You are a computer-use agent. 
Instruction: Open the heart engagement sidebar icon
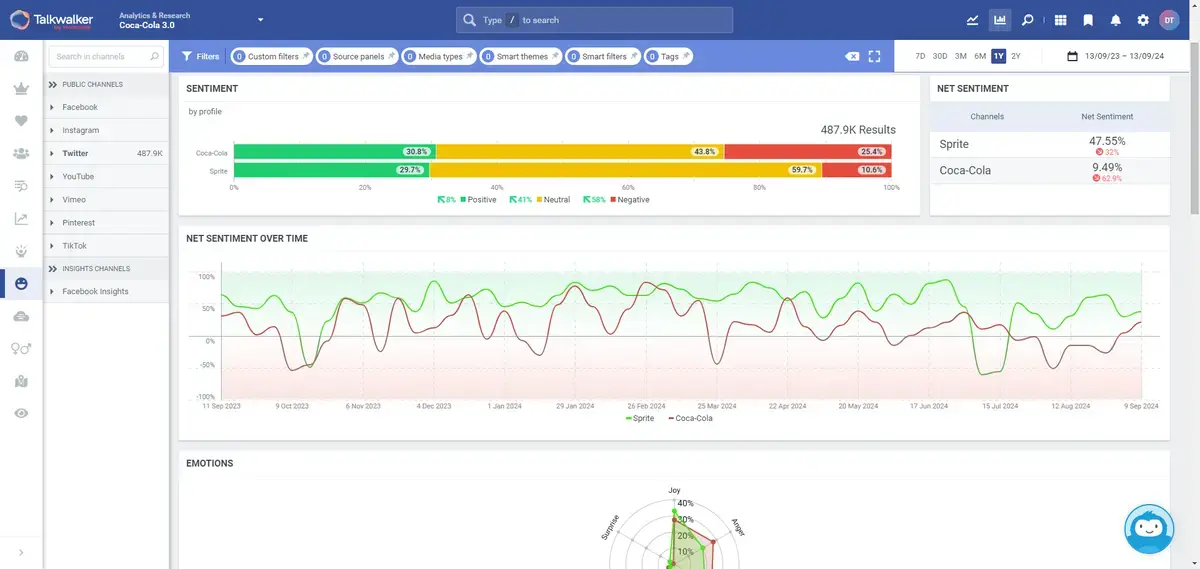[x=21, y=121]
